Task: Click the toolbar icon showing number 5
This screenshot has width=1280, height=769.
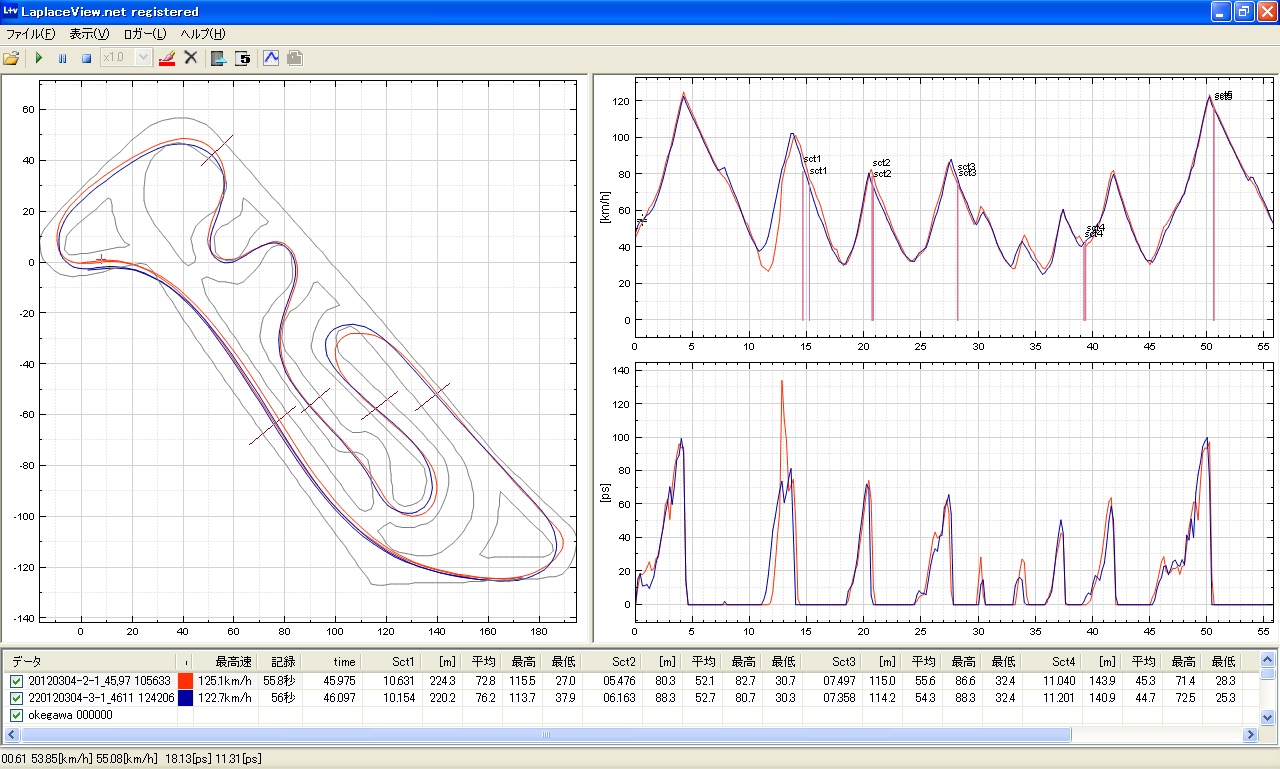Action: point(243,58)
